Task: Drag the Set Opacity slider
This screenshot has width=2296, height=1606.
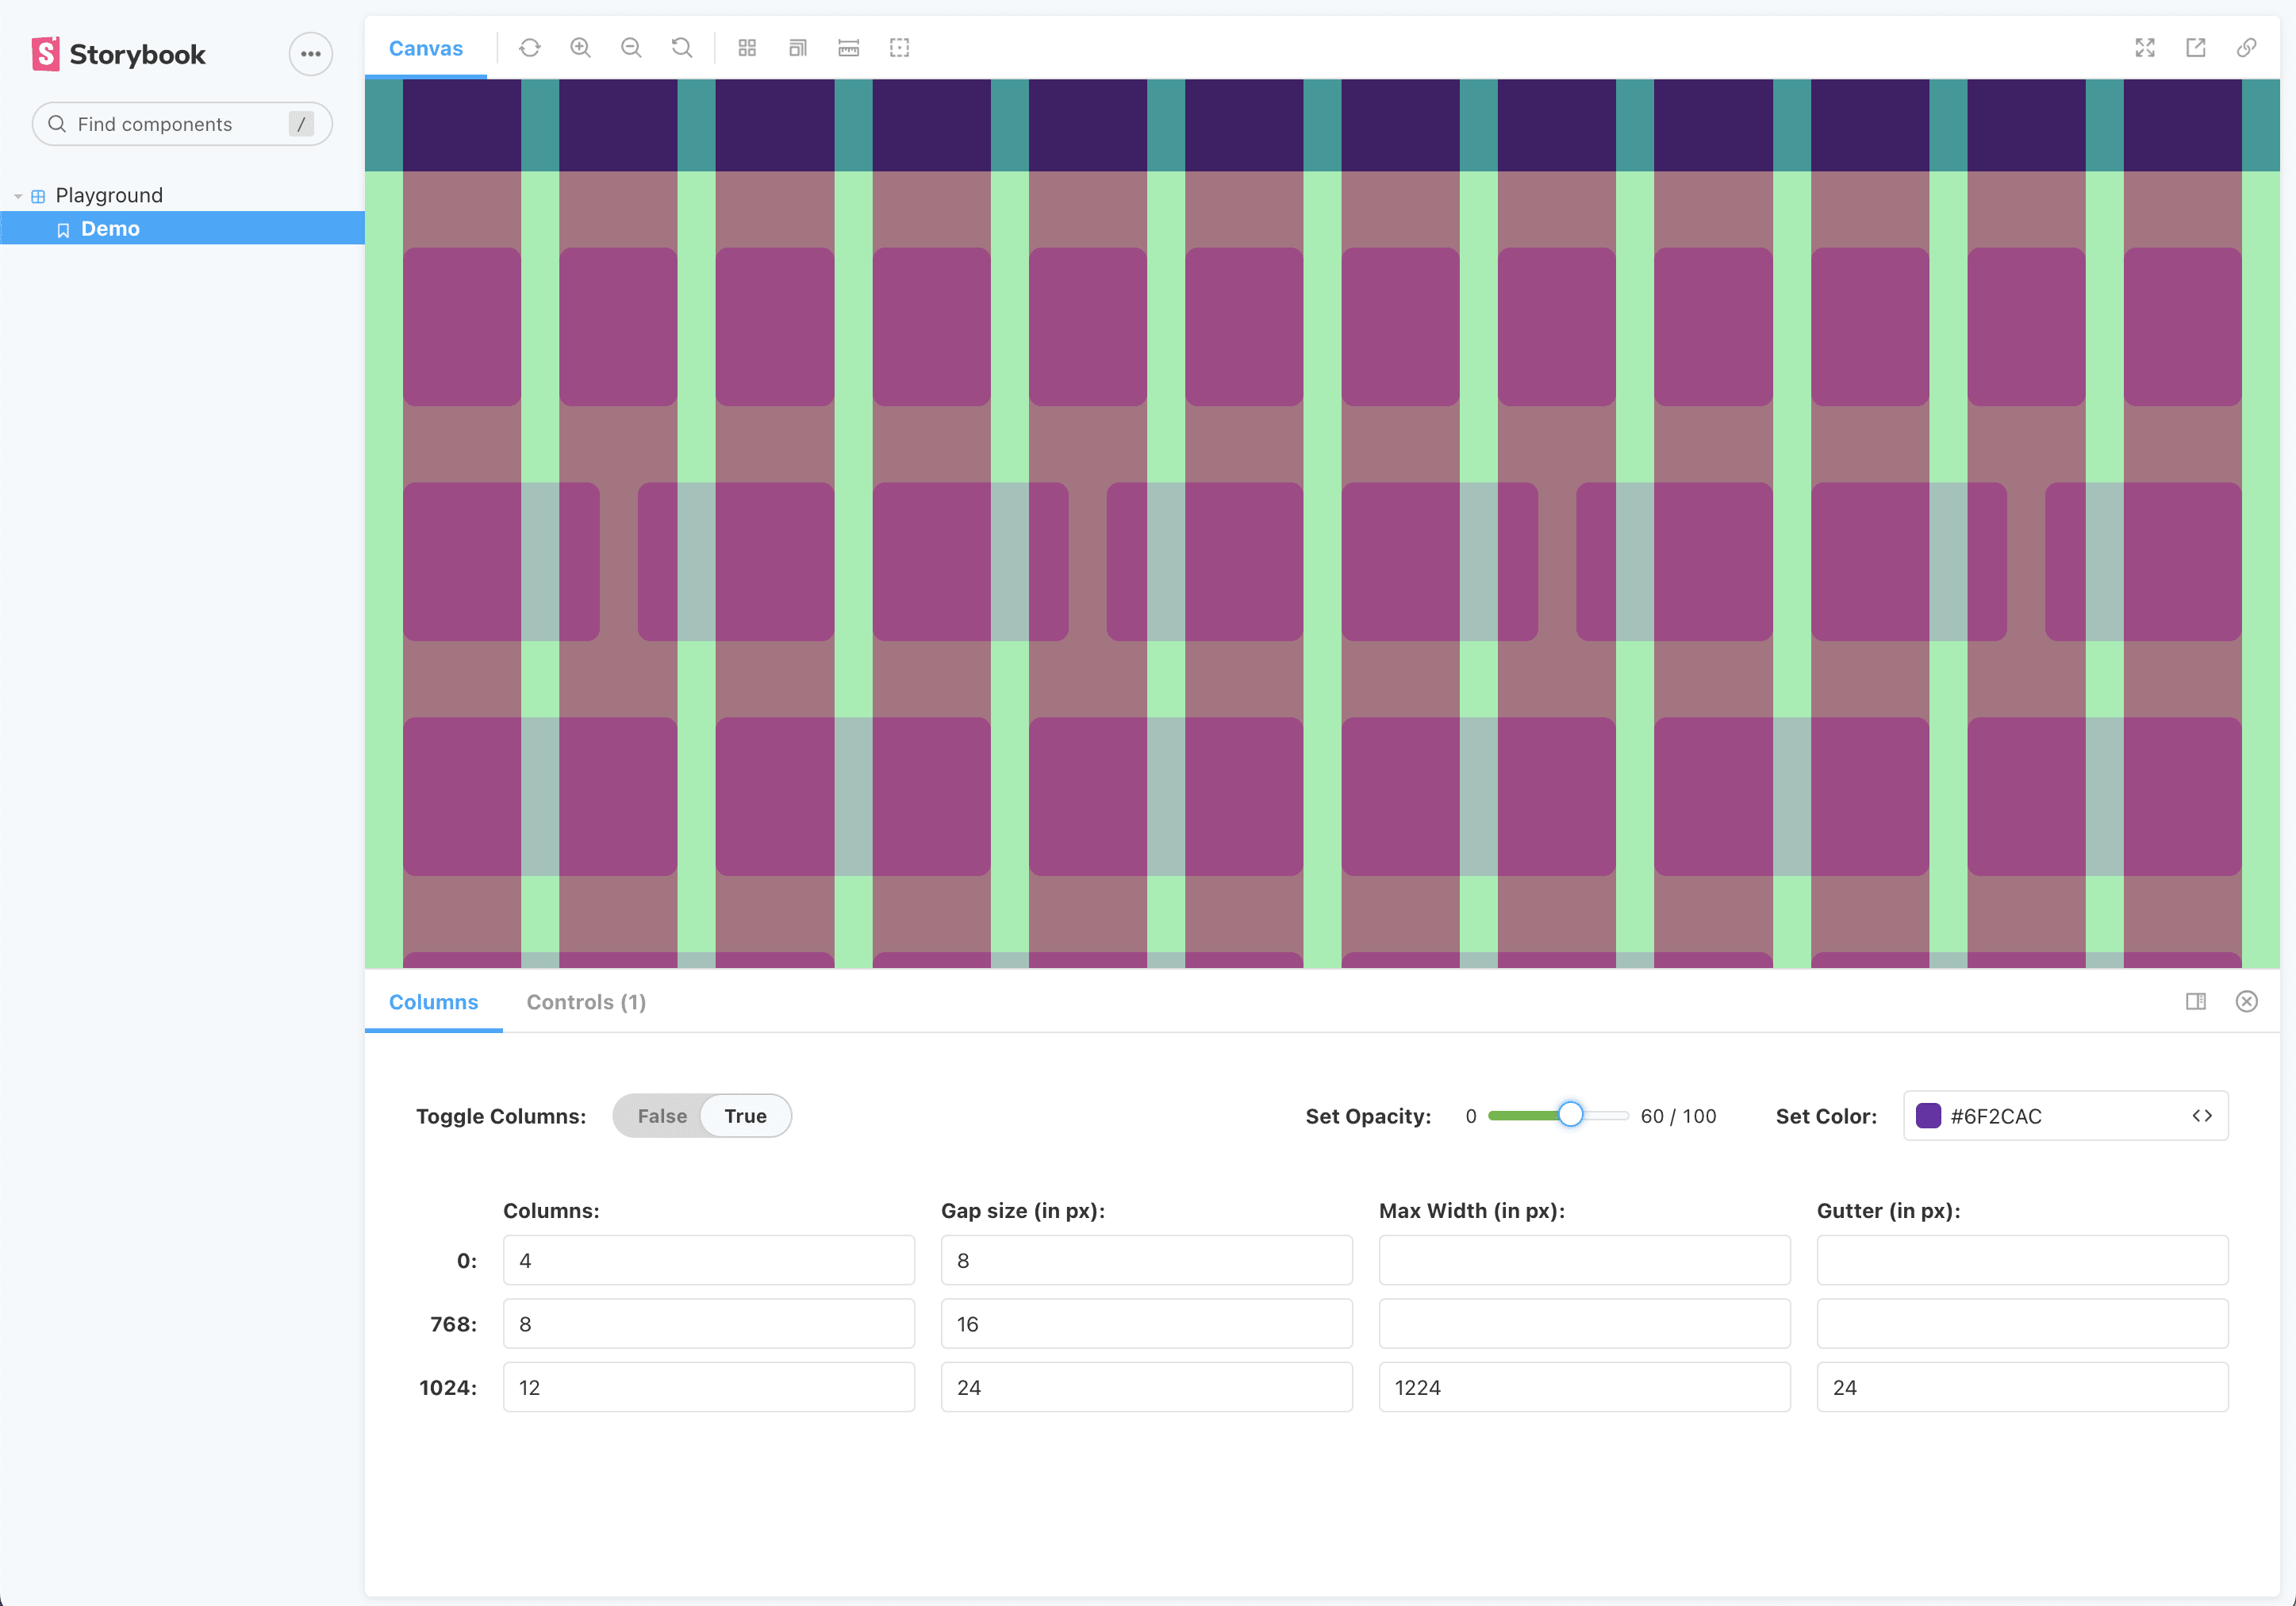Action: tap(1568, 1116)
